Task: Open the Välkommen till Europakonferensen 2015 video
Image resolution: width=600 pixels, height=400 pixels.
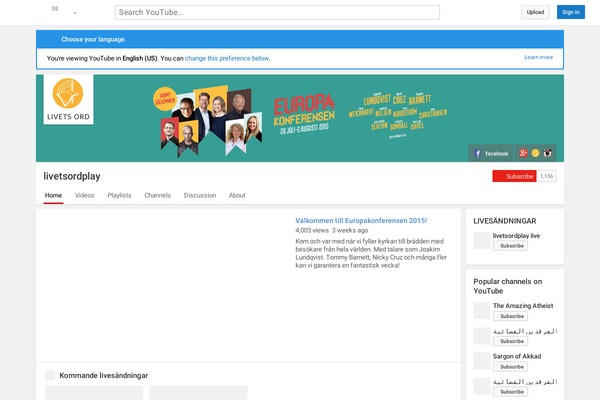Action: click(x=361, y=220)
